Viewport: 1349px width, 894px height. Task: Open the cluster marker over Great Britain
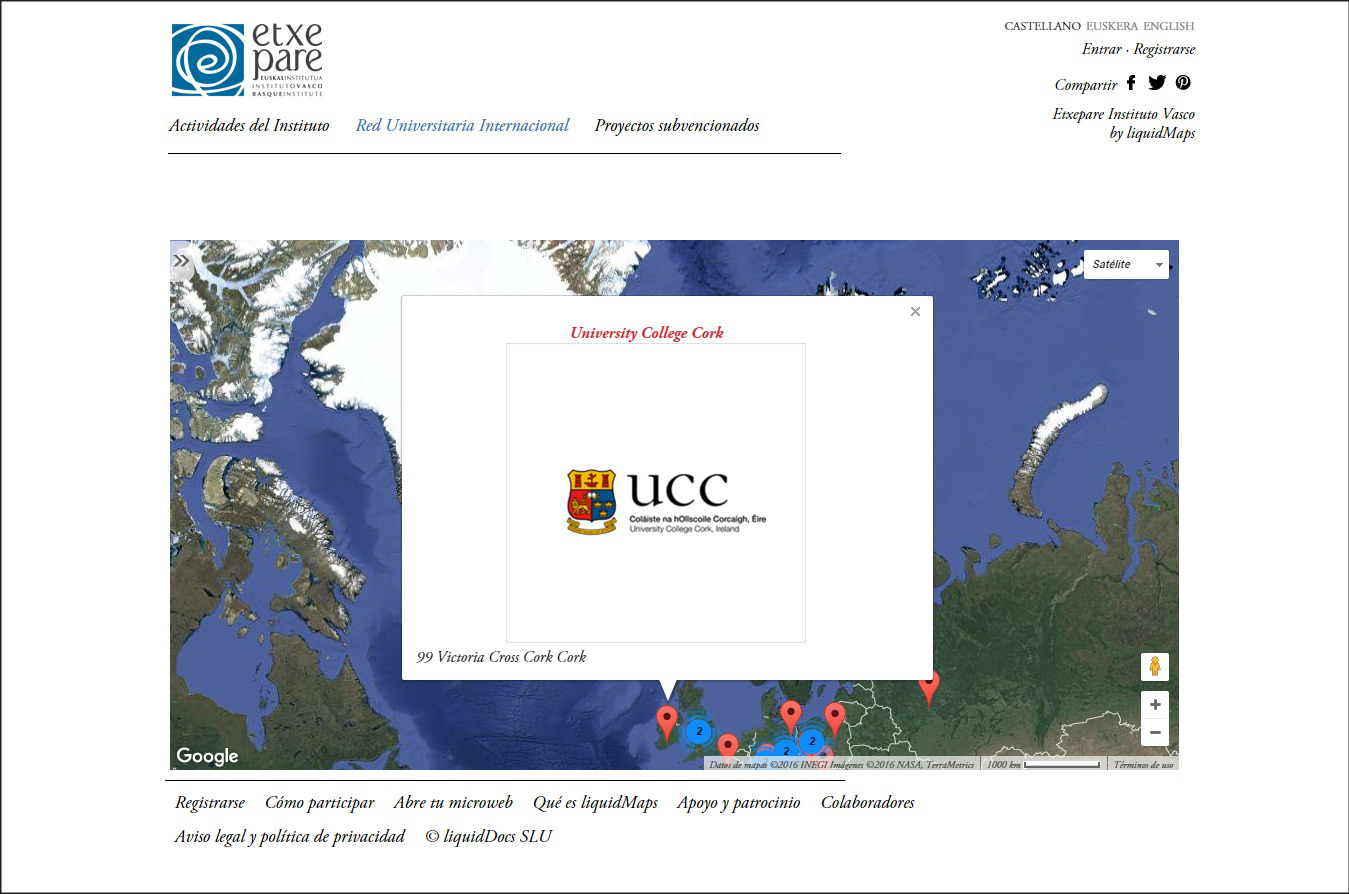(x=699, y=731)
